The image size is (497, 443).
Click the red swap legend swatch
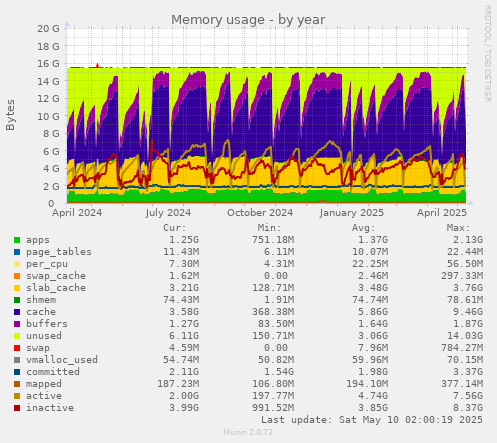coord(17,348)
